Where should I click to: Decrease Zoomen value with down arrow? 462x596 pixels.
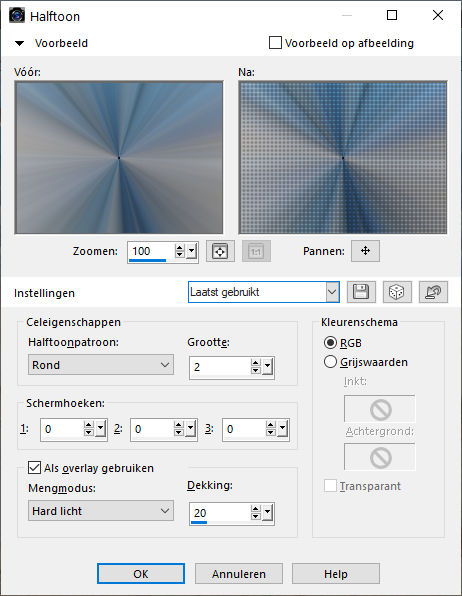point(179,255)
